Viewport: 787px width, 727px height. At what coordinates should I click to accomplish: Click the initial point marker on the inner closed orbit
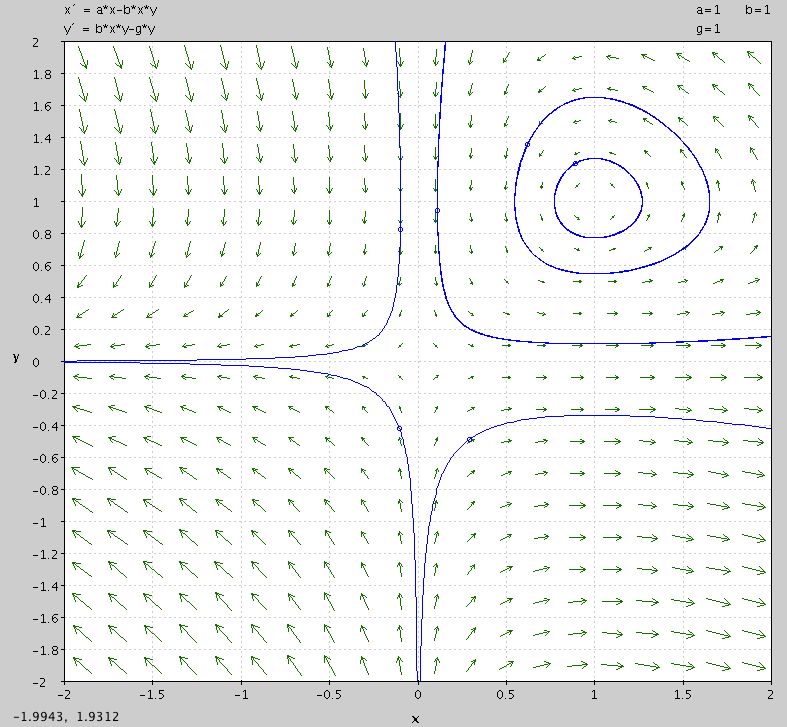575,164
